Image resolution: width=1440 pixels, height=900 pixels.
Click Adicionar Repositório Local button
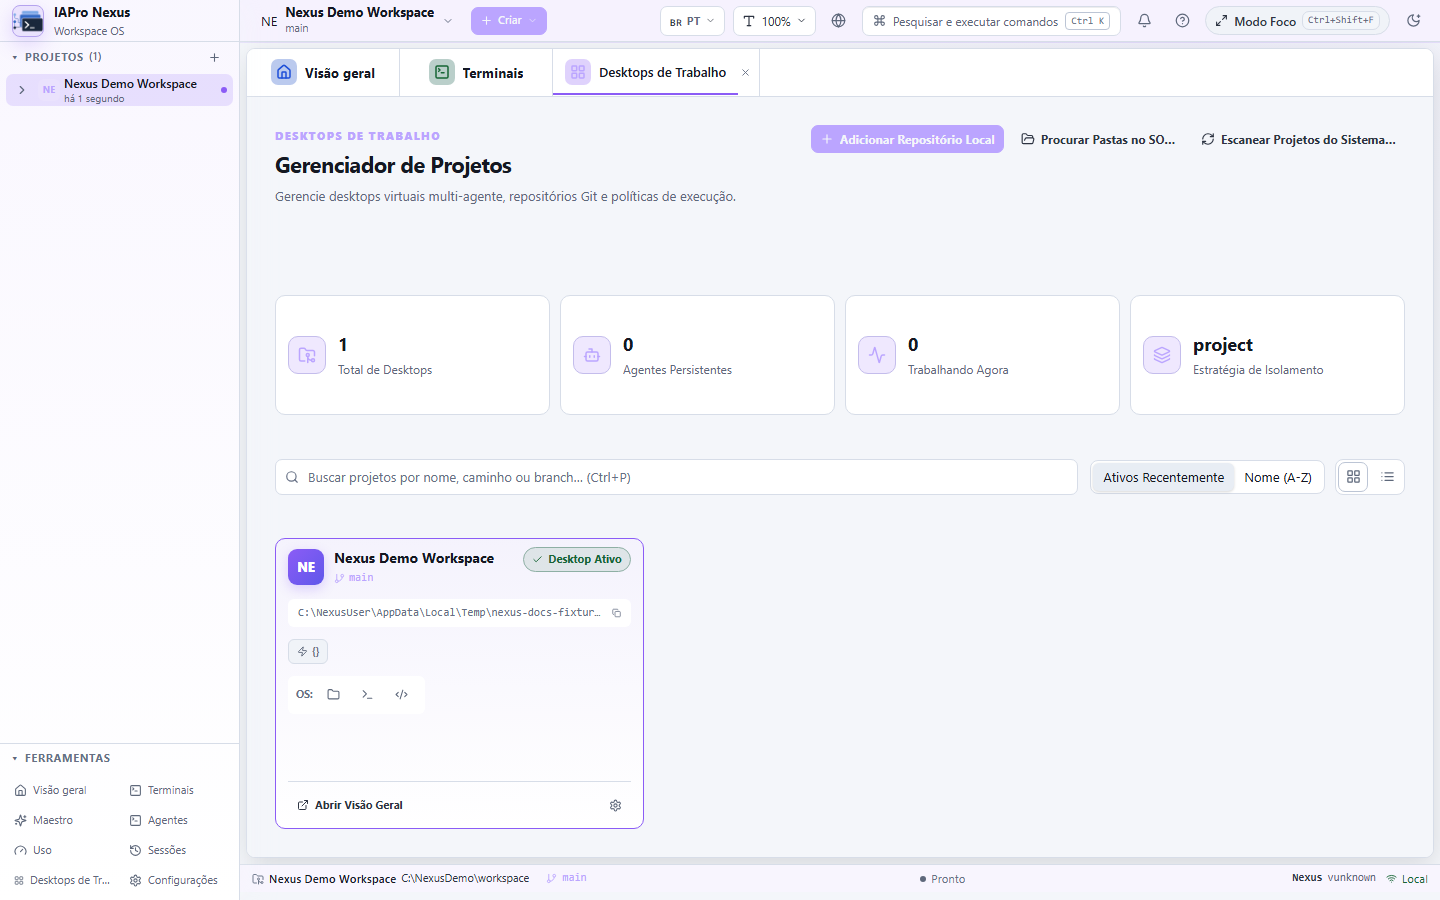pos(907,140)
